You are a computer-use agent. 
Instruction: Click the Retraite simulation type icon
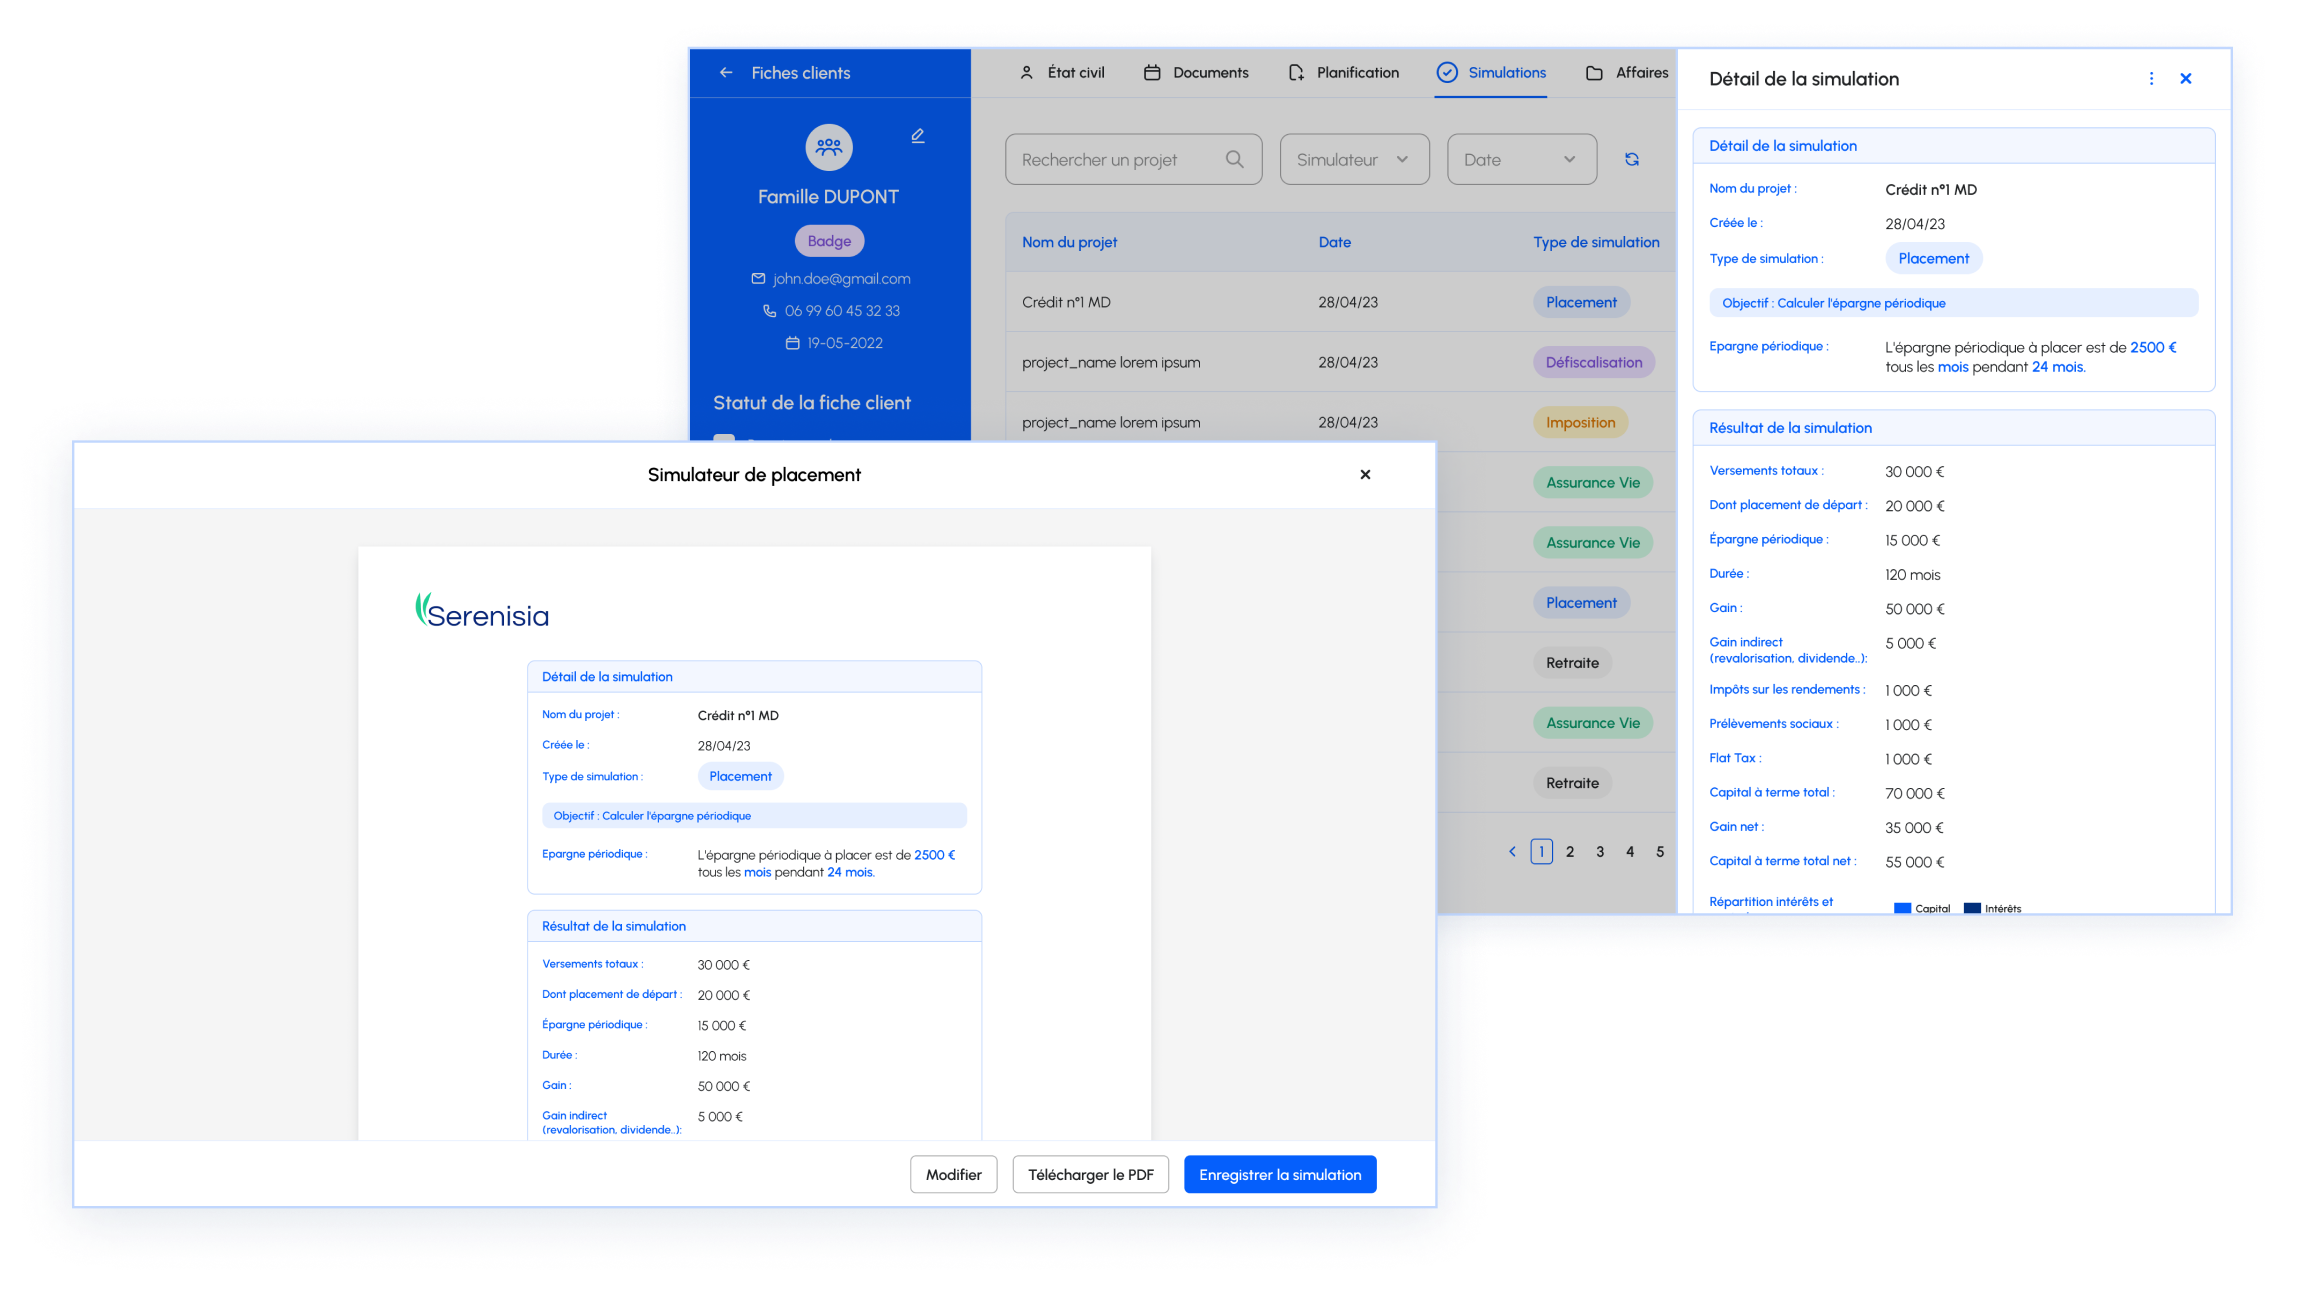tap(1573, 663)
